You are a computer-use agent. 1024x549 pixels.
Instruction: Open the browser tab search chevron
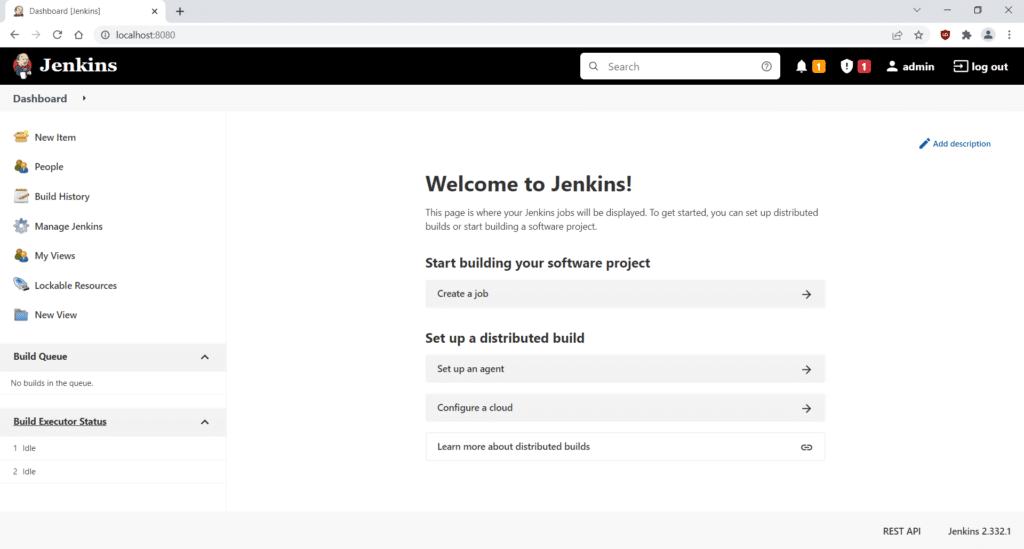pos(917,10)
